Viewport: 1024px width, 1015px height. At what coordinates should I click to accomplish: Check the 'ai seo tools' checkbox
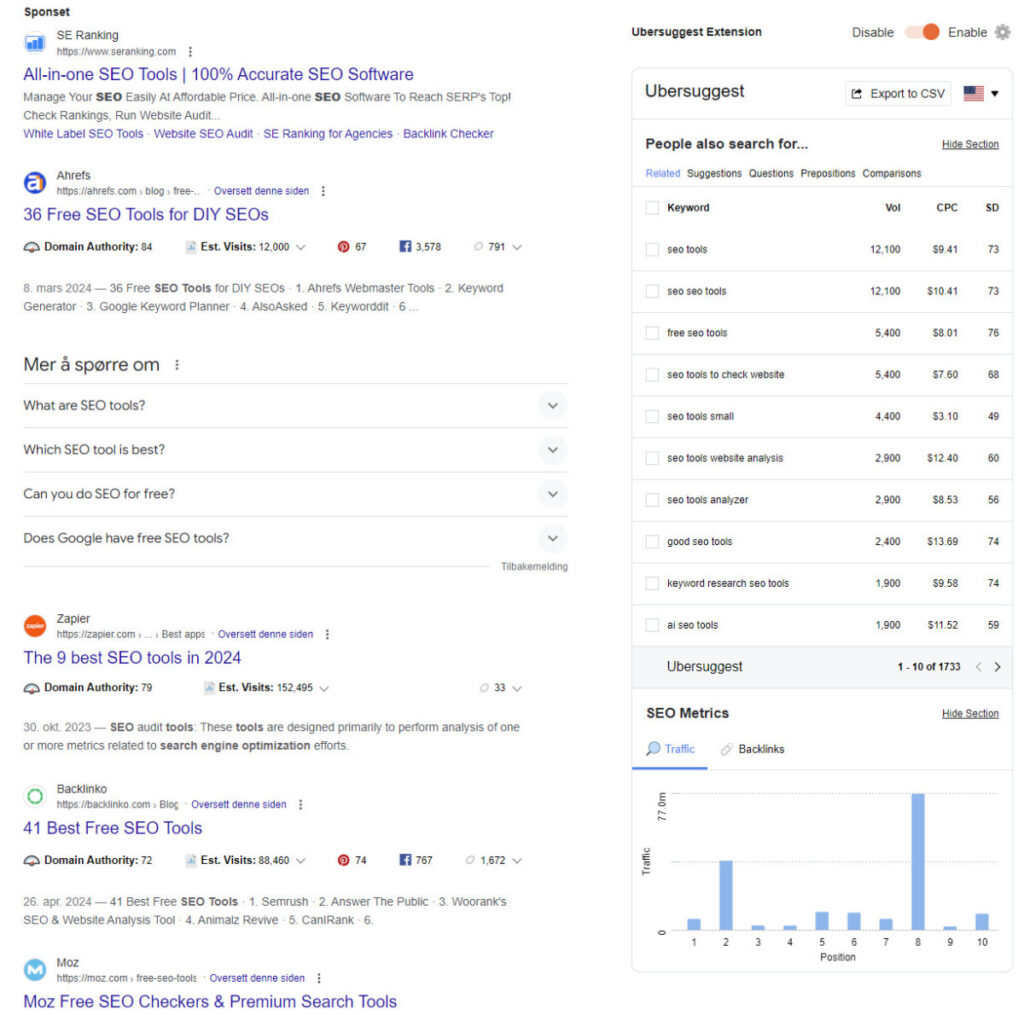coord(652,626)
